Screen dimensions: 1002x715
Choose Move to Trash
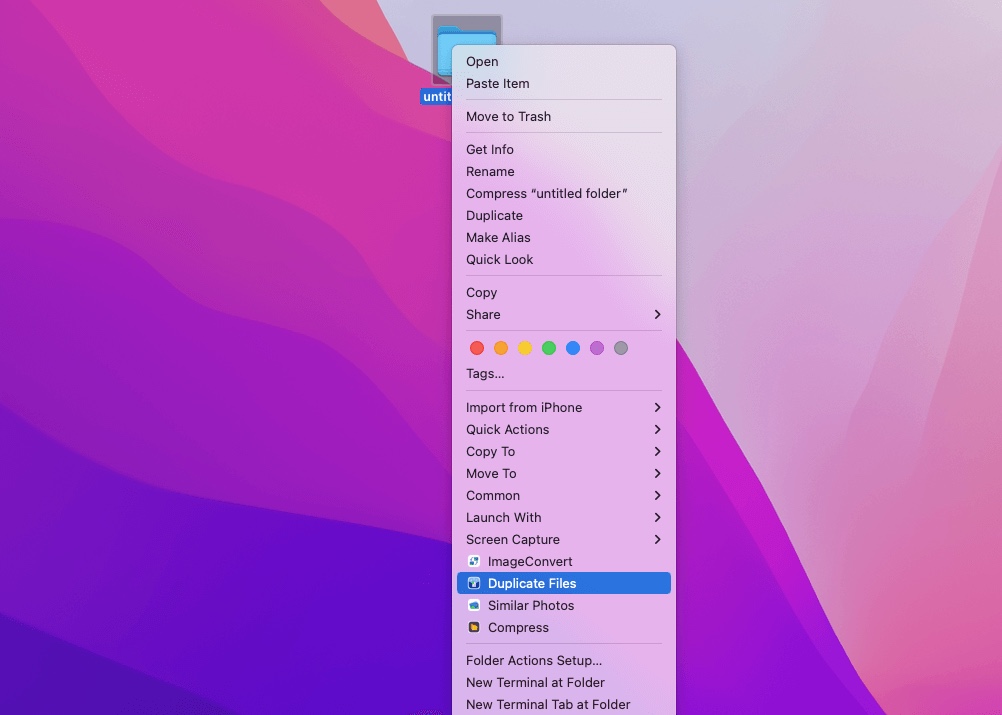point(508,117)
